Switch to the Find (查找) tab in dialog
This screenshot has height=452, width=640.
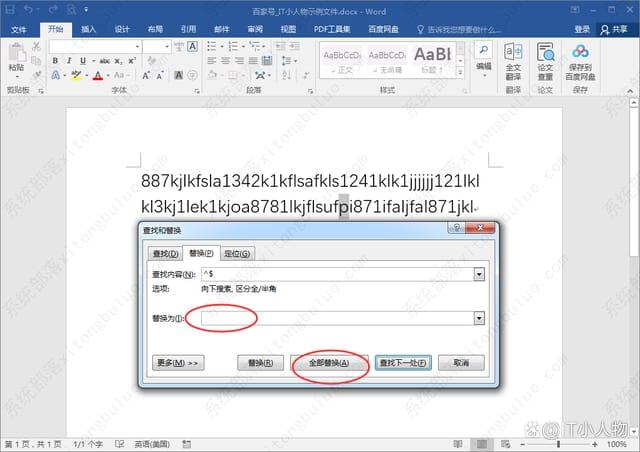[165, 253]
